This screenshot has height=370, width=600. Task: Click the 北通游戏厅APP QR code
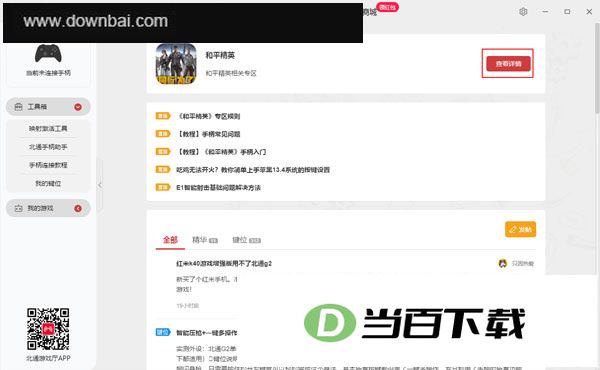48,329
